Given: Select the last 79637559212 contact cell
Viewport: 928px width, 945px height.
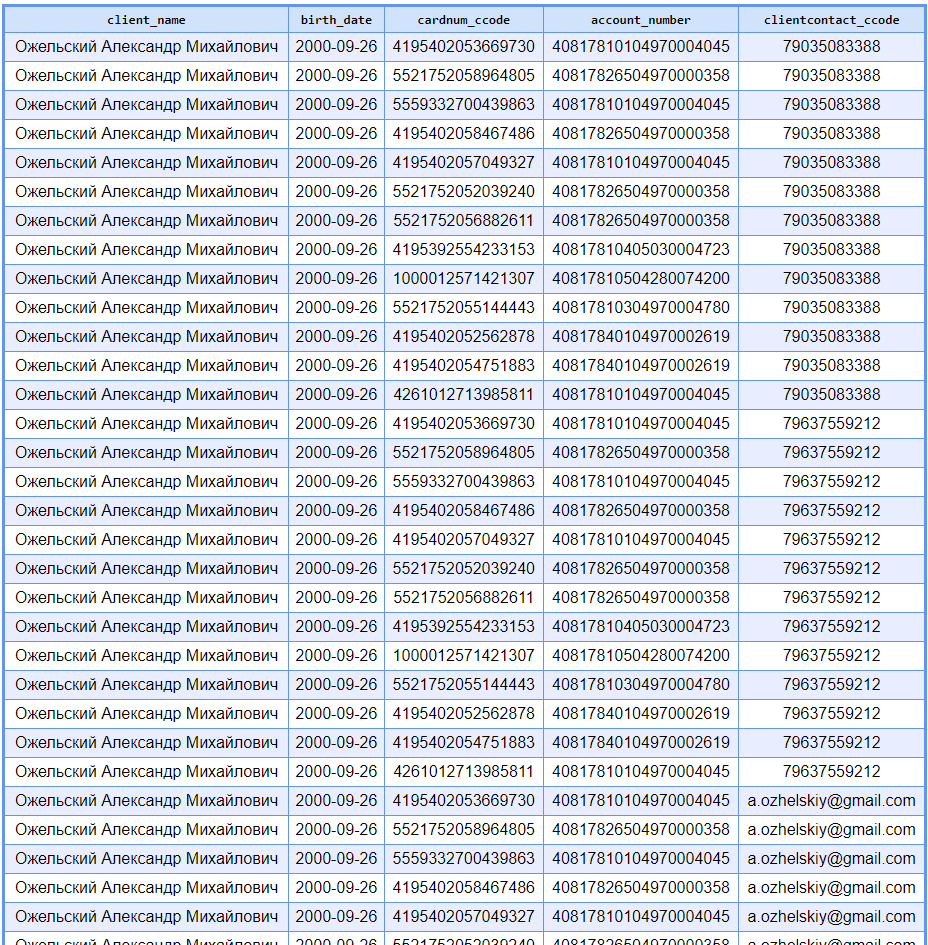Looking at the screenshot, I should coord(831,771).
